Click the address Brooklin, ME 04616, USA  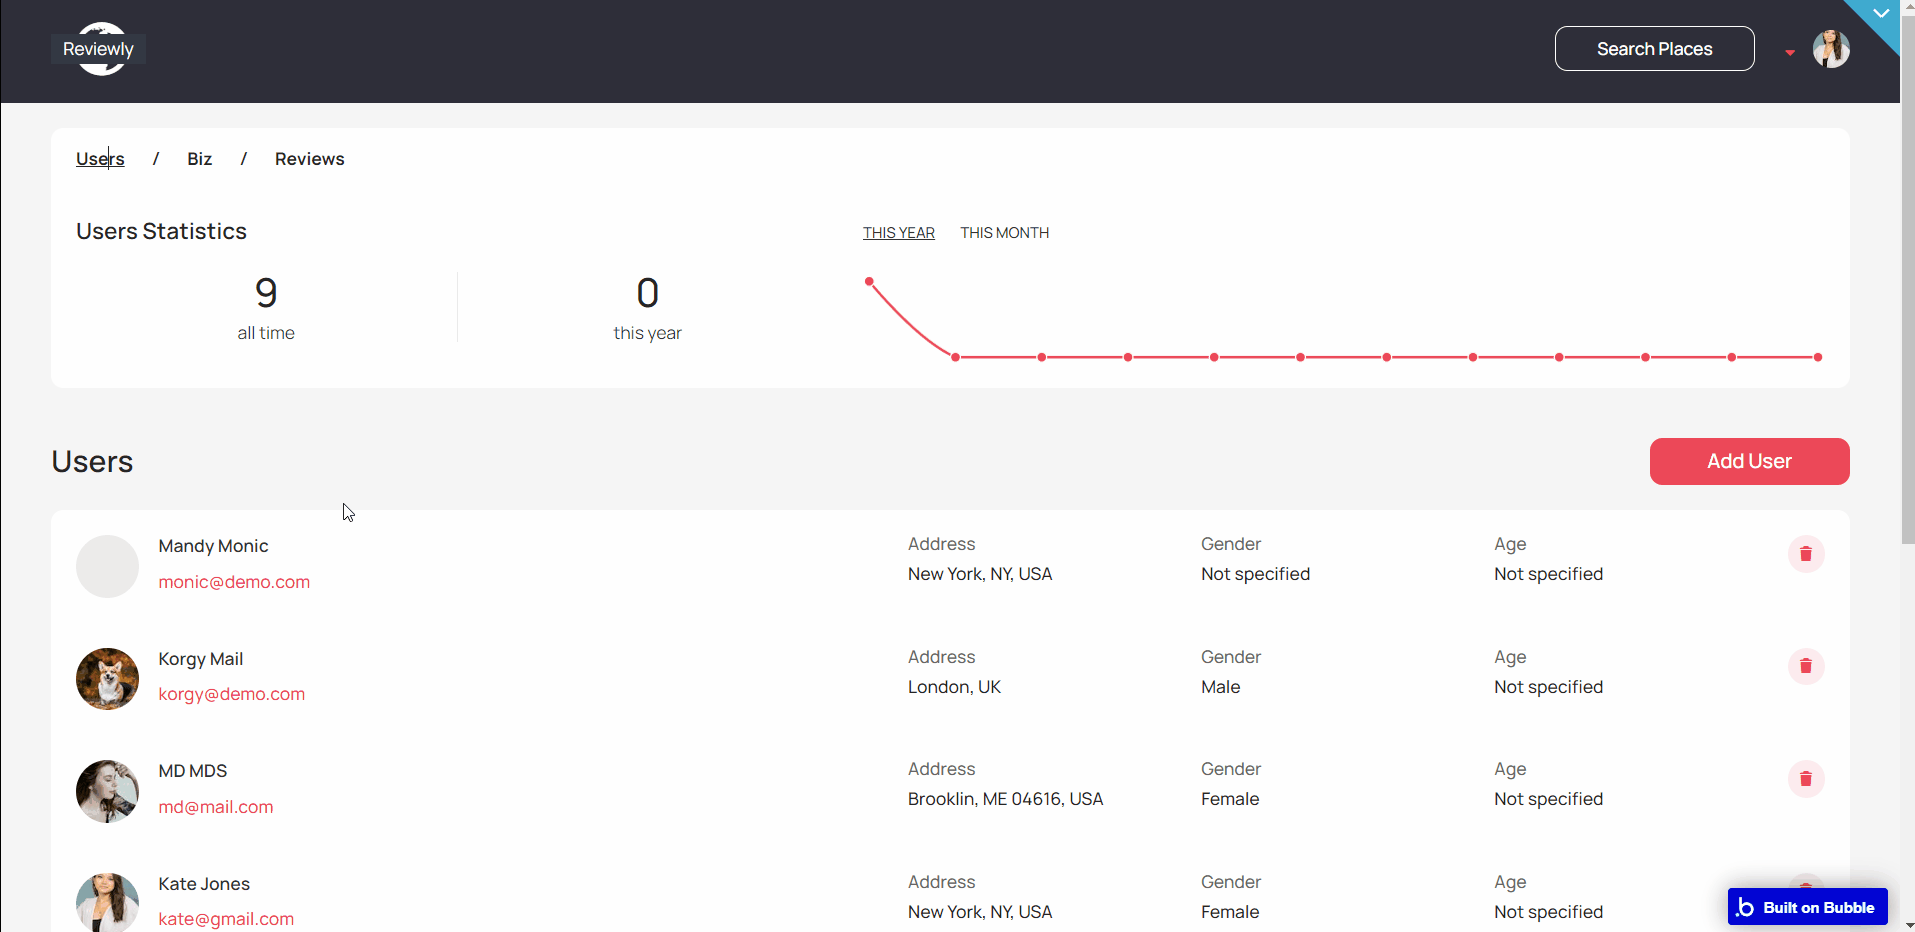(x=1006, y=799)
